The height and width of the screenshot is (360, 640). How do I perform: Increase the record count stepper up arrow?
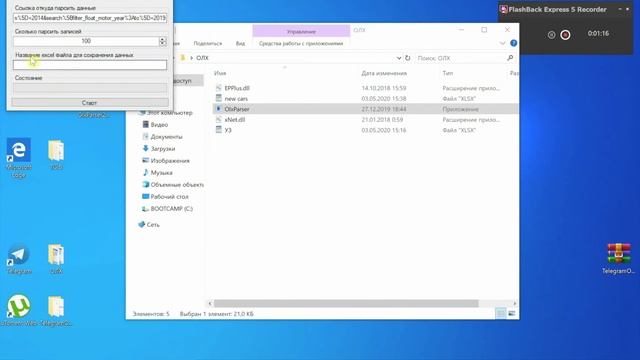[163, 39]
